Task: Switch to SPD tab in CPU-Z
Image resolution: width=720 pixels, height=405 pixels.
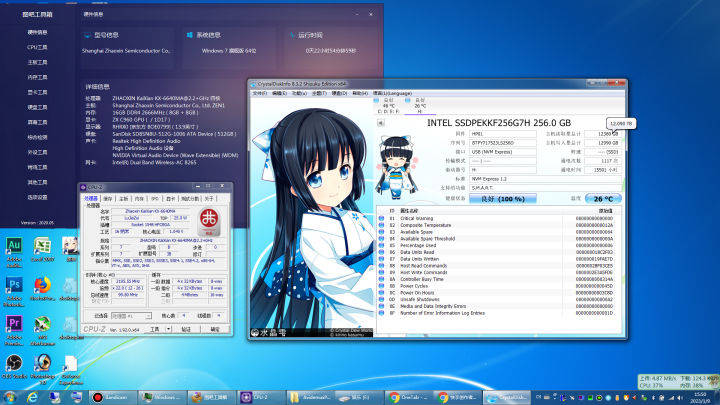Action: [x=155, y=198]
